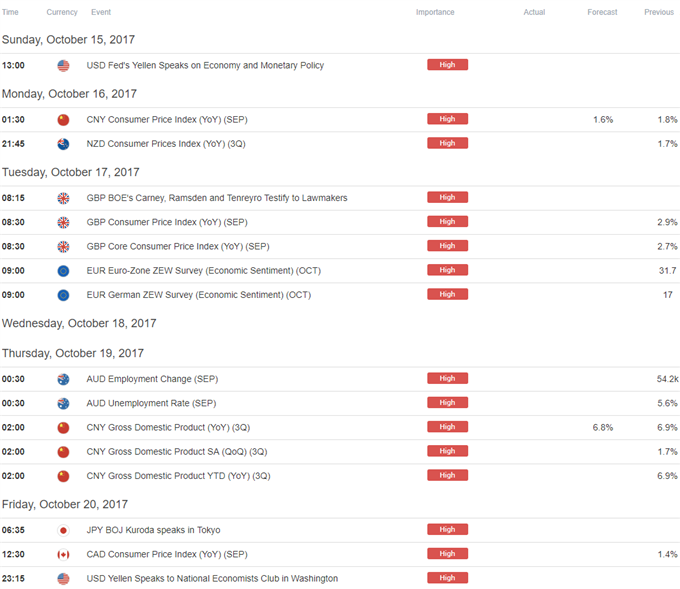Viewport: 680px width, 589px height.
Task: Open EUR Euro-Zone ZEW Survey event
Action: point(204,271)
